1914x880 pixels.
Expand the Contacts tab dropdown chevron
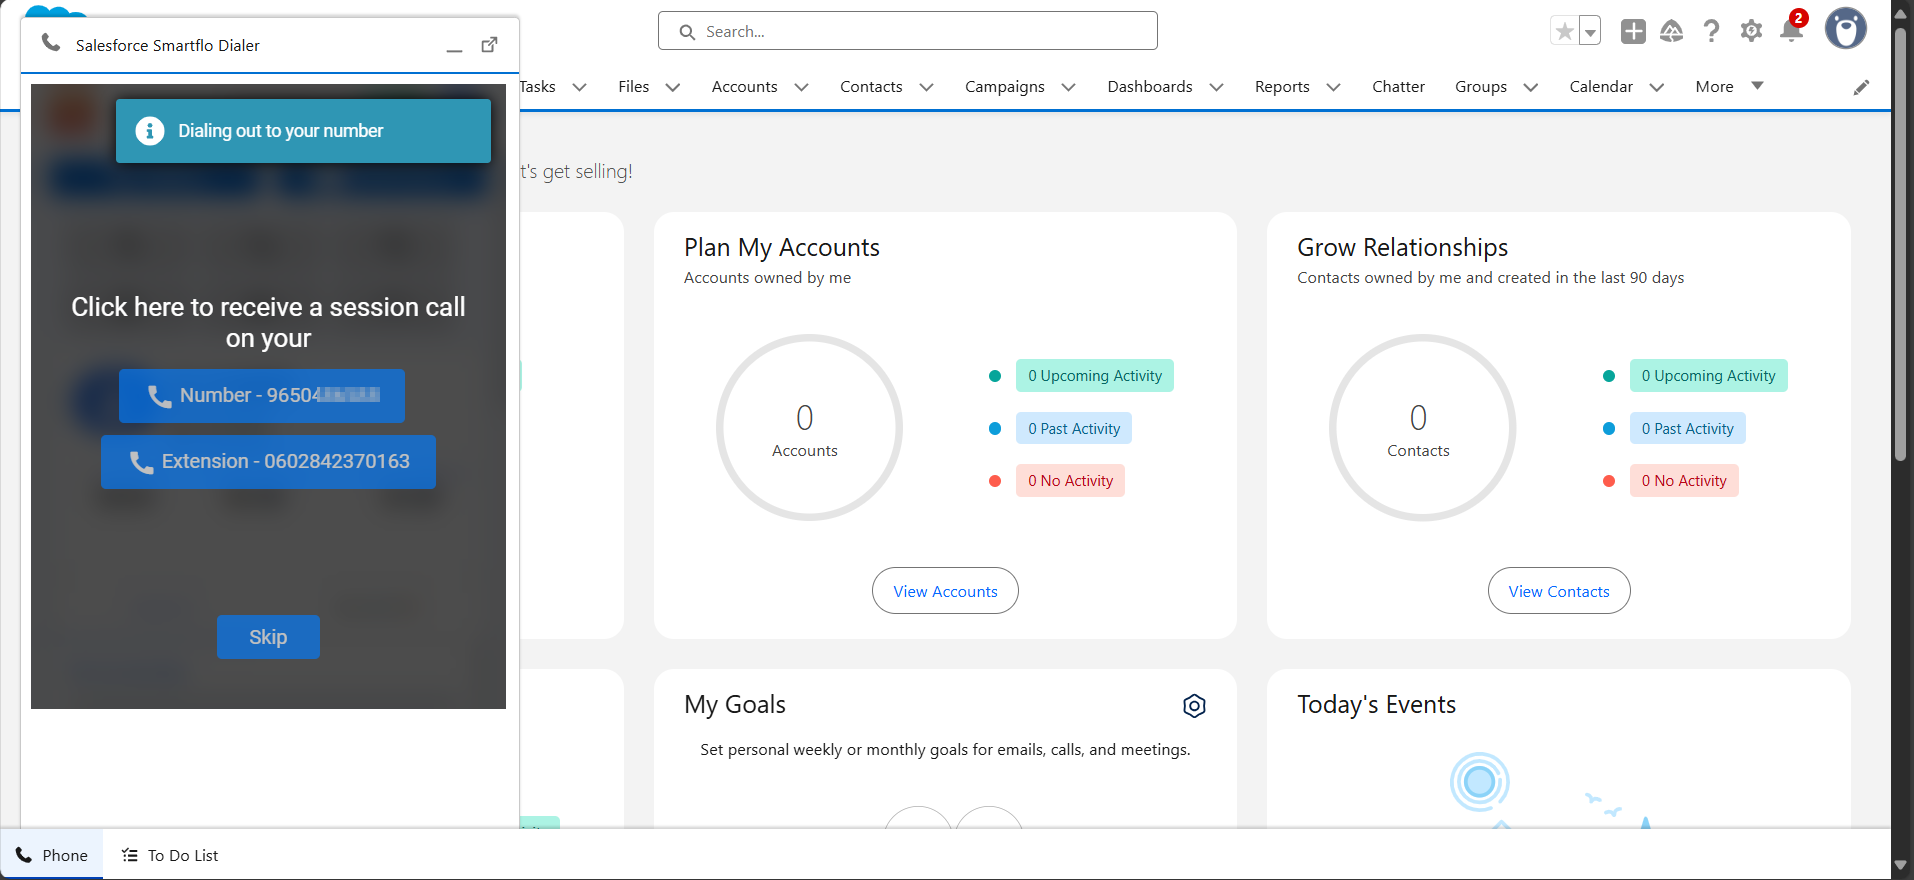tap(926, 87)
